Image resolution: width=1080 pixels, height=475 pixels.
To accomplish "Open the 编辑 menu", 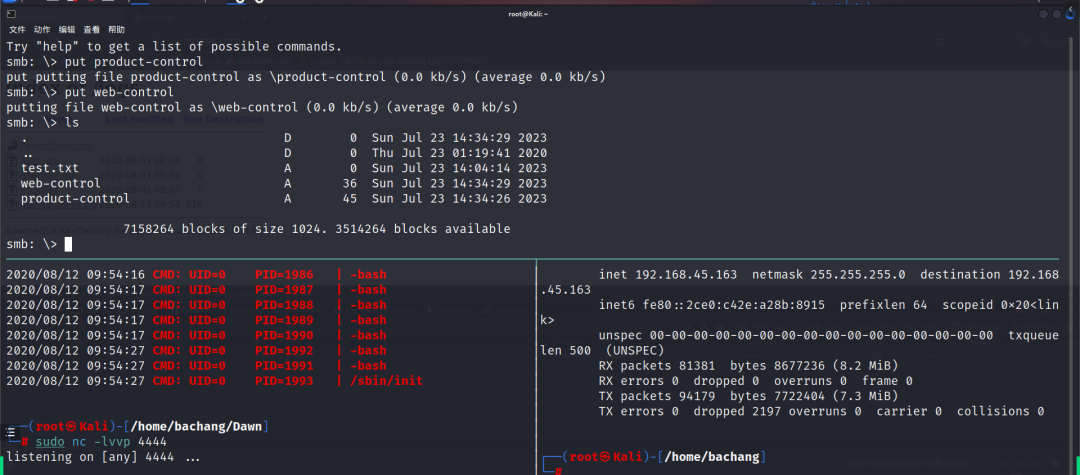I will [x=67, y=30].
